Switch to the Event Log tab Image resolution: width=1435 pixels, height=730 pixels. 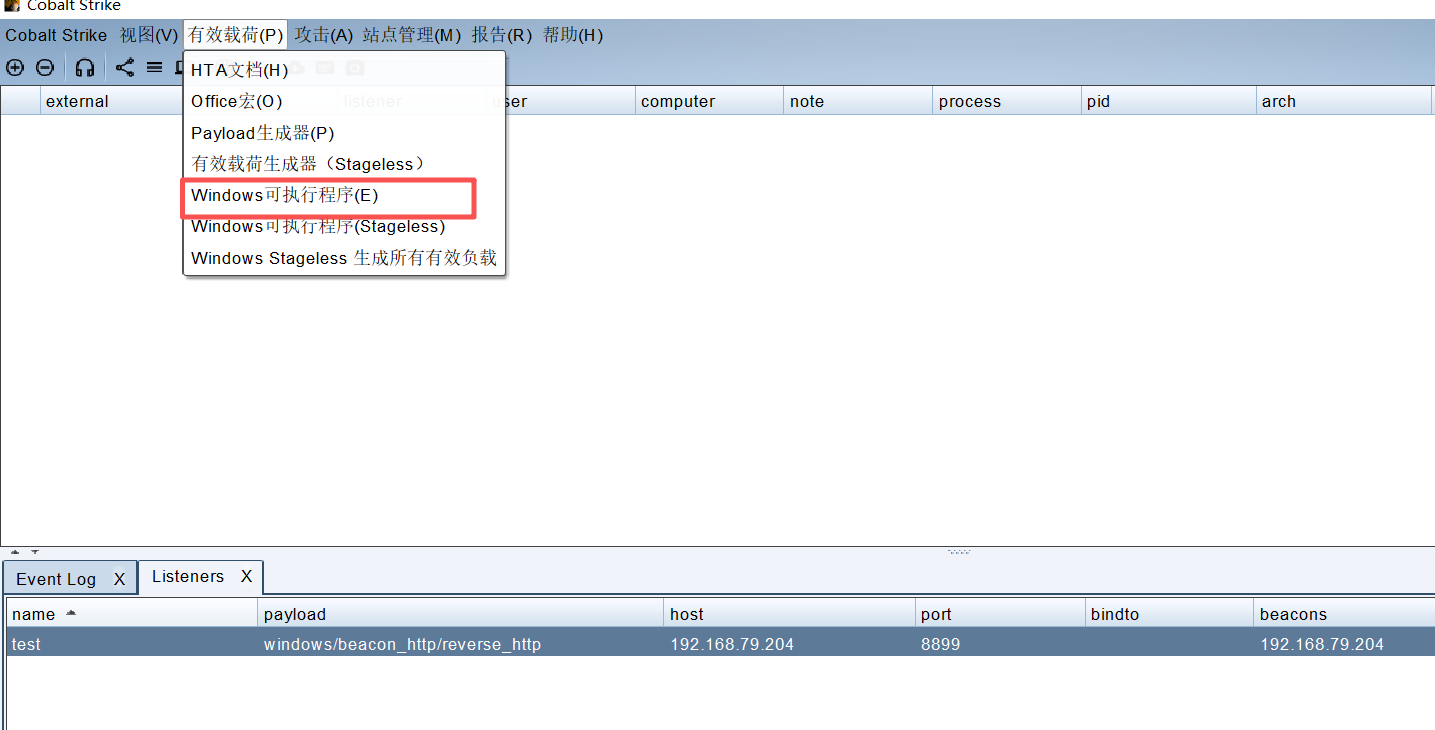pyautogui.click(x=56, y=579)
